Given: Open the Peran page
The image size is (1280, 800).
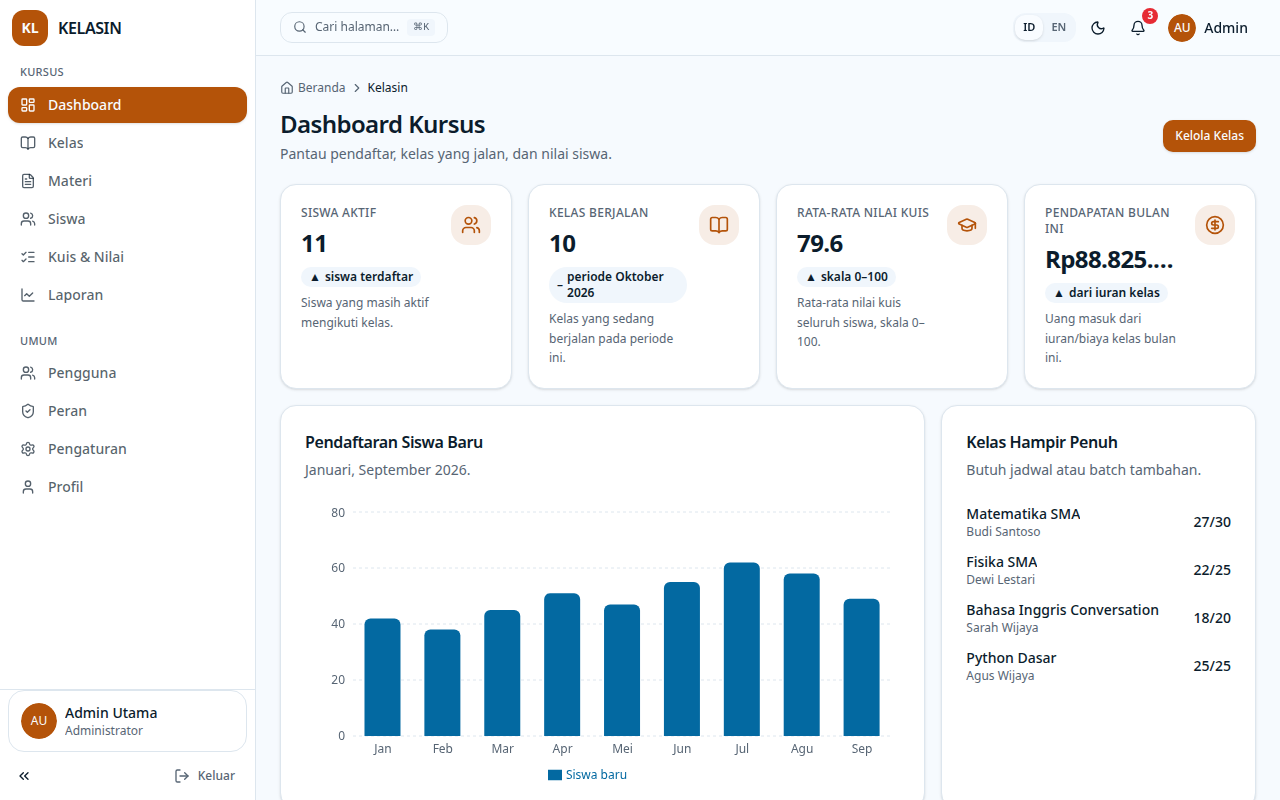Looking at the screenshot, I should [x=127, y=411].
